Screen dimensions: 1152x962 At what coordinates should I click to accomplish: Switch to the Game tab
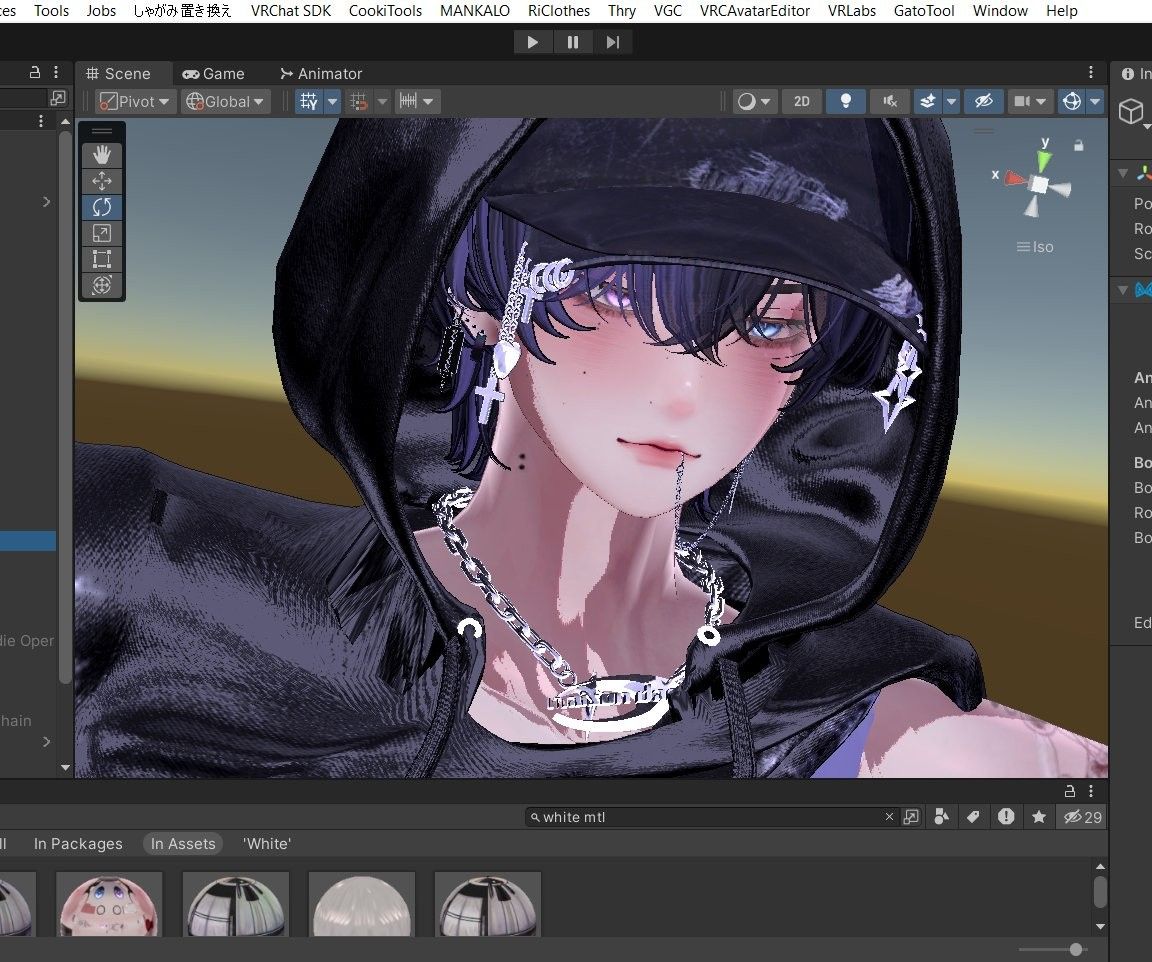214,73
